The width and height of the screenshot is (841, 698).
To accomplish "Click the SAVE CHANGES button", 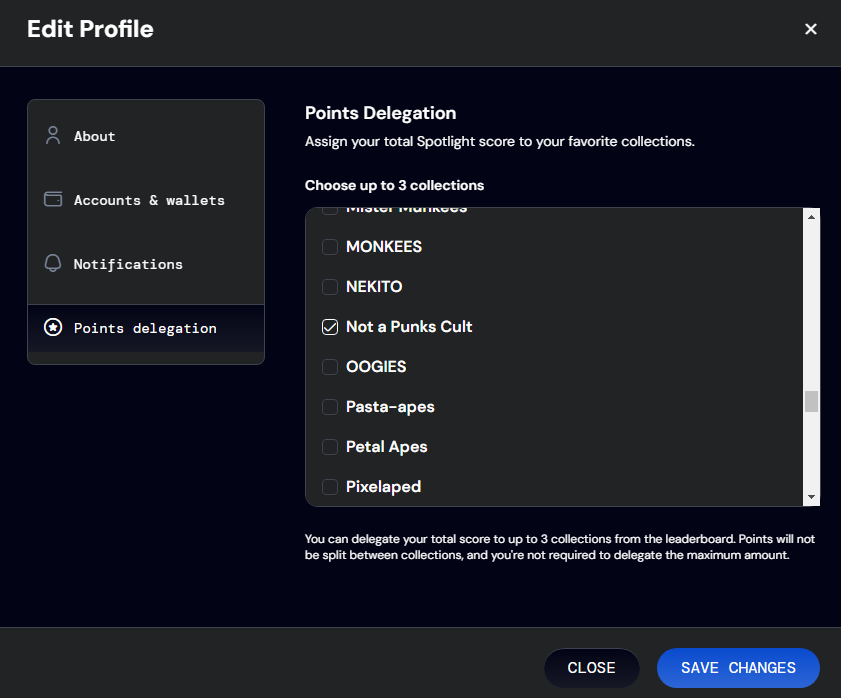I will [x=738, y=668].
